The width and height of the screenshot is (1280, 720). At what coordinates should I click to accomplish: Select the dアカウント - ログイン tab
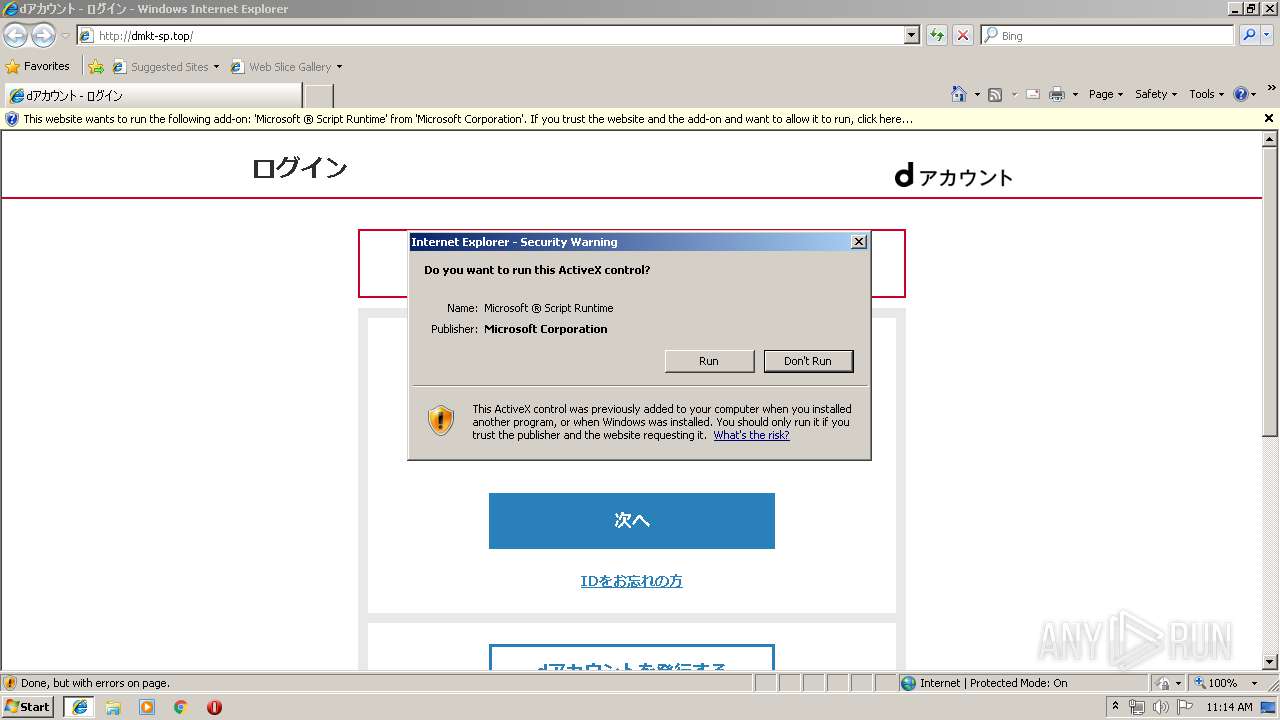point(152,96)
